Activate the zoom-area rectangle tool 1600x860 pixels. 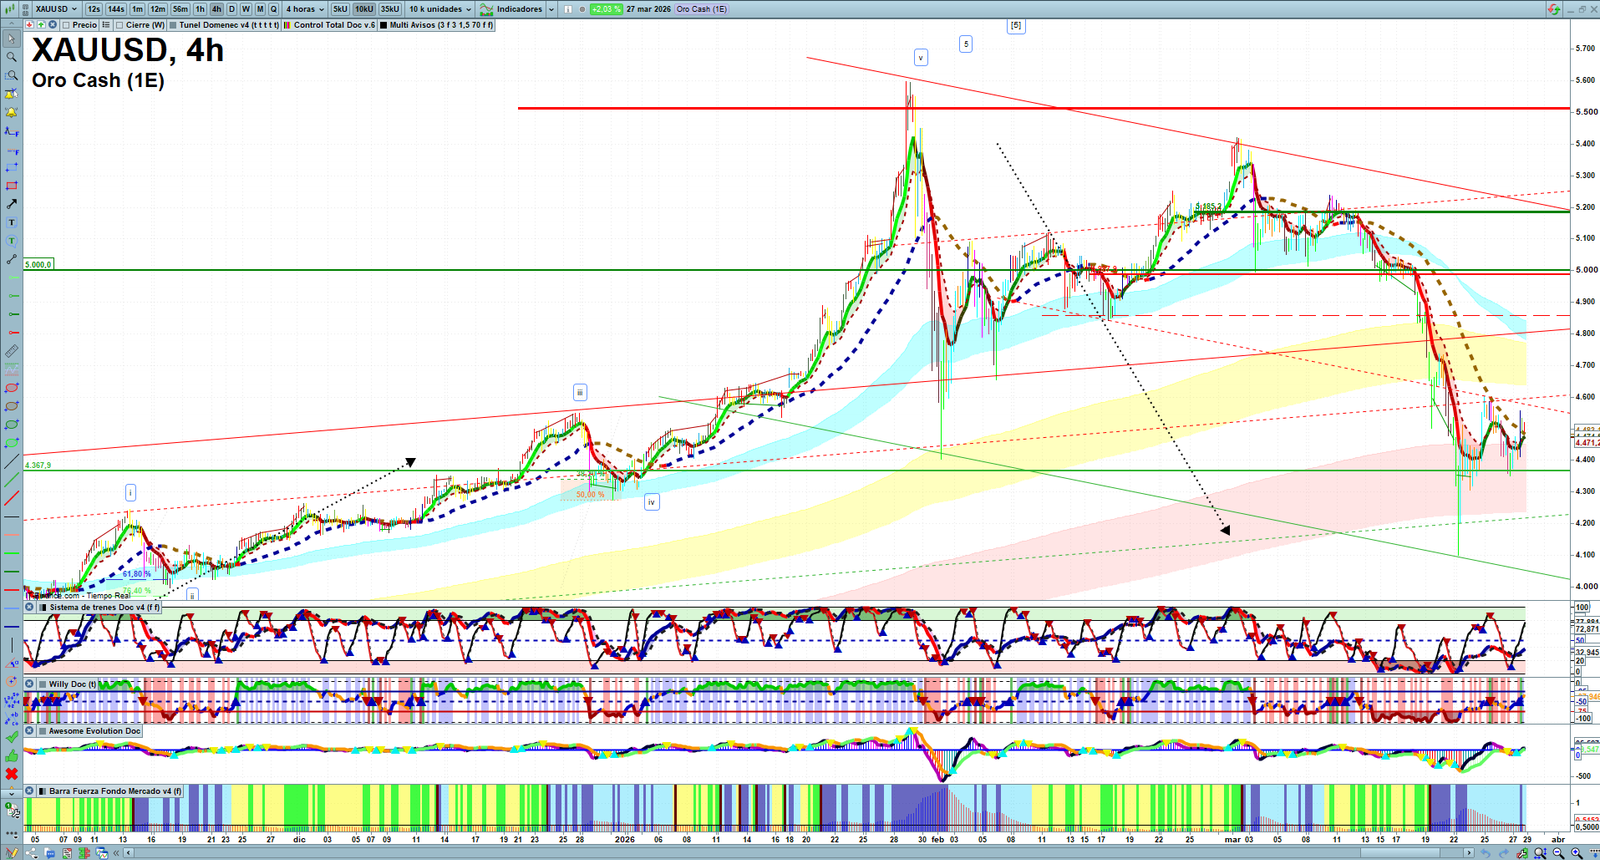pyautogui.click(x=11, y=75)
